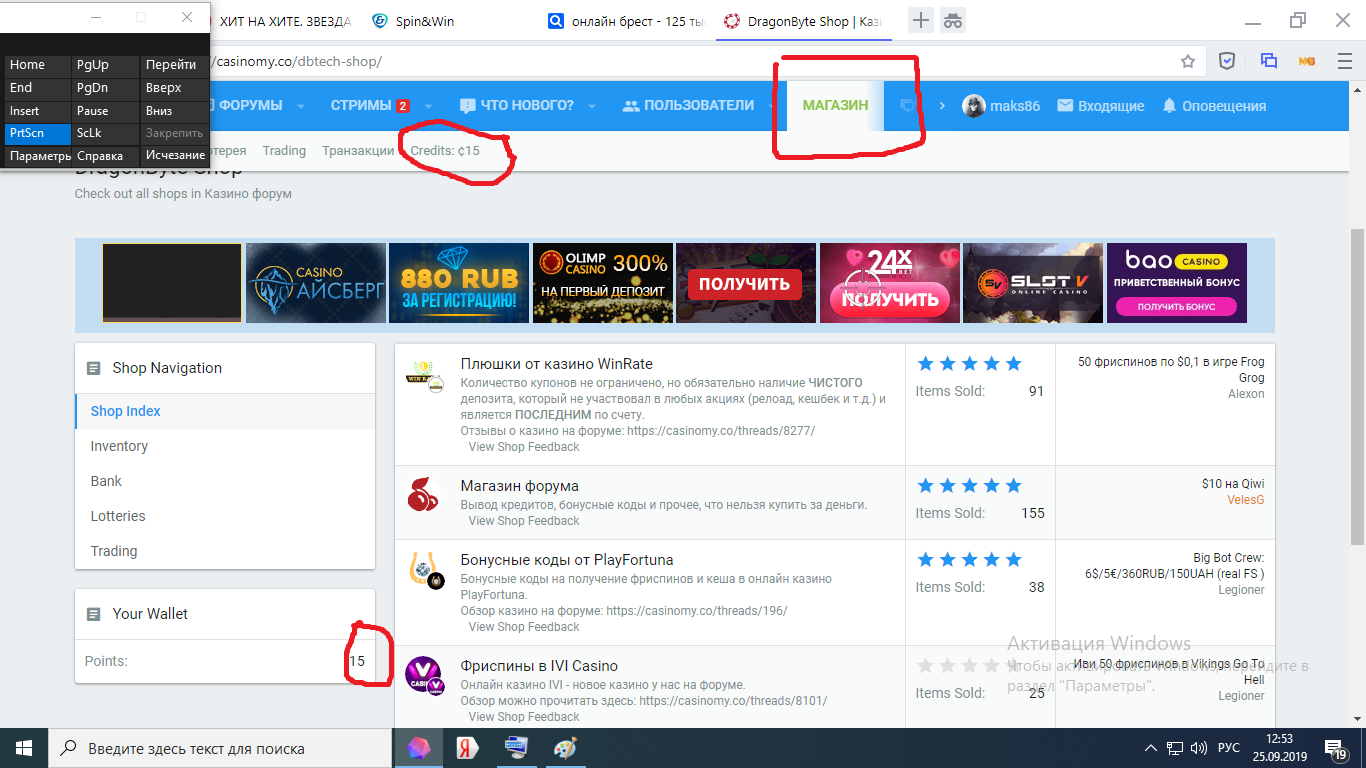The image size is (1366, 768).
Task: Select Inventory in Shop Navigation
Action: click(x=119, y=446)
